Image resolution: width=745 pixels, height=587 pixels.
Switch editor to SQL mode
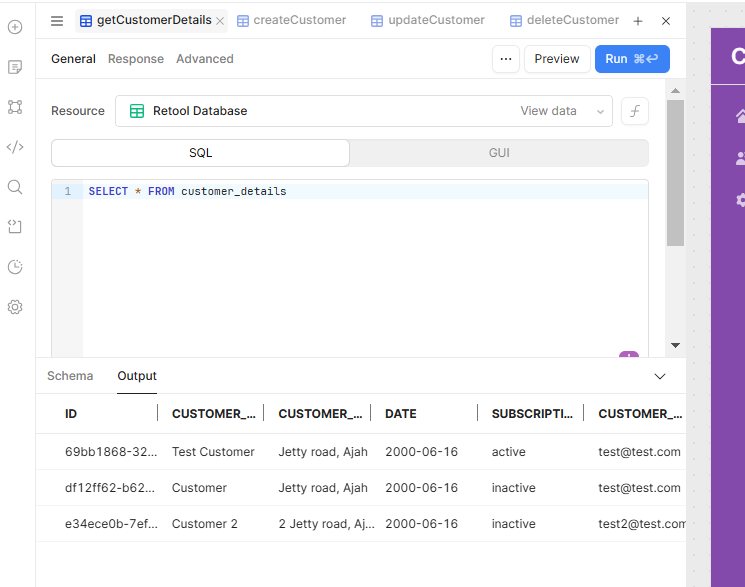201,153
